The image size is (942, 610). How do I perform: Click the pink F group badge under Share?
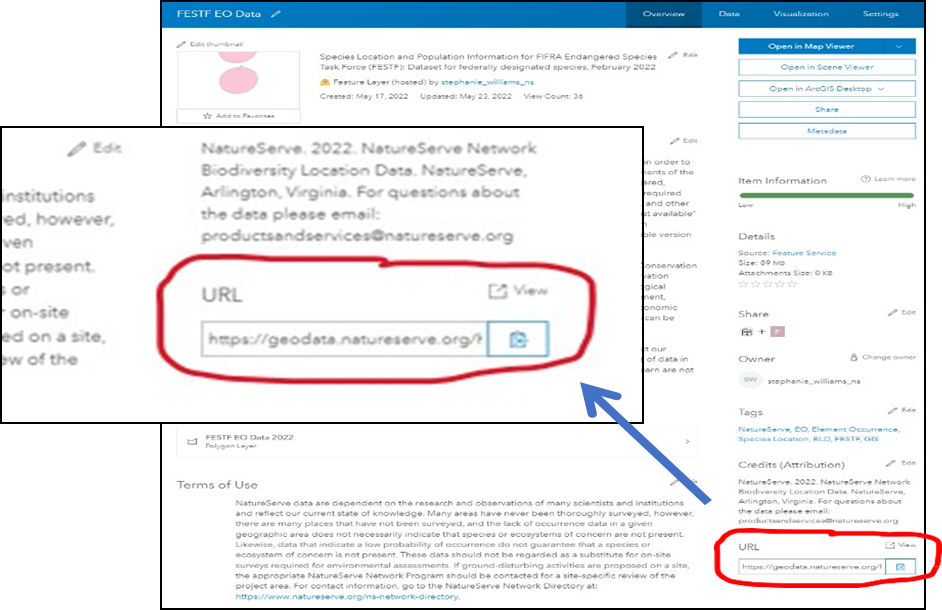pyautogui.click(x=777, y=332)
